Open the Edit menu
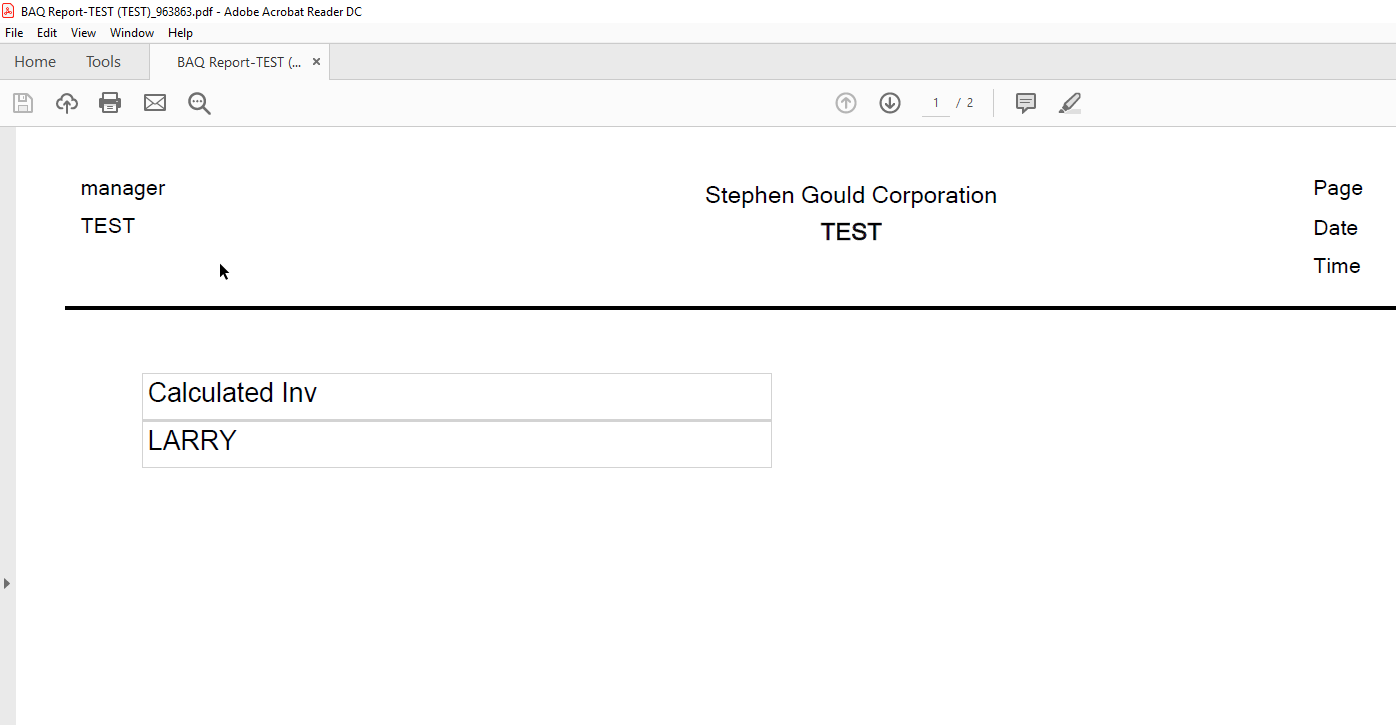The image size is (1396, 725). pos(47,33)
